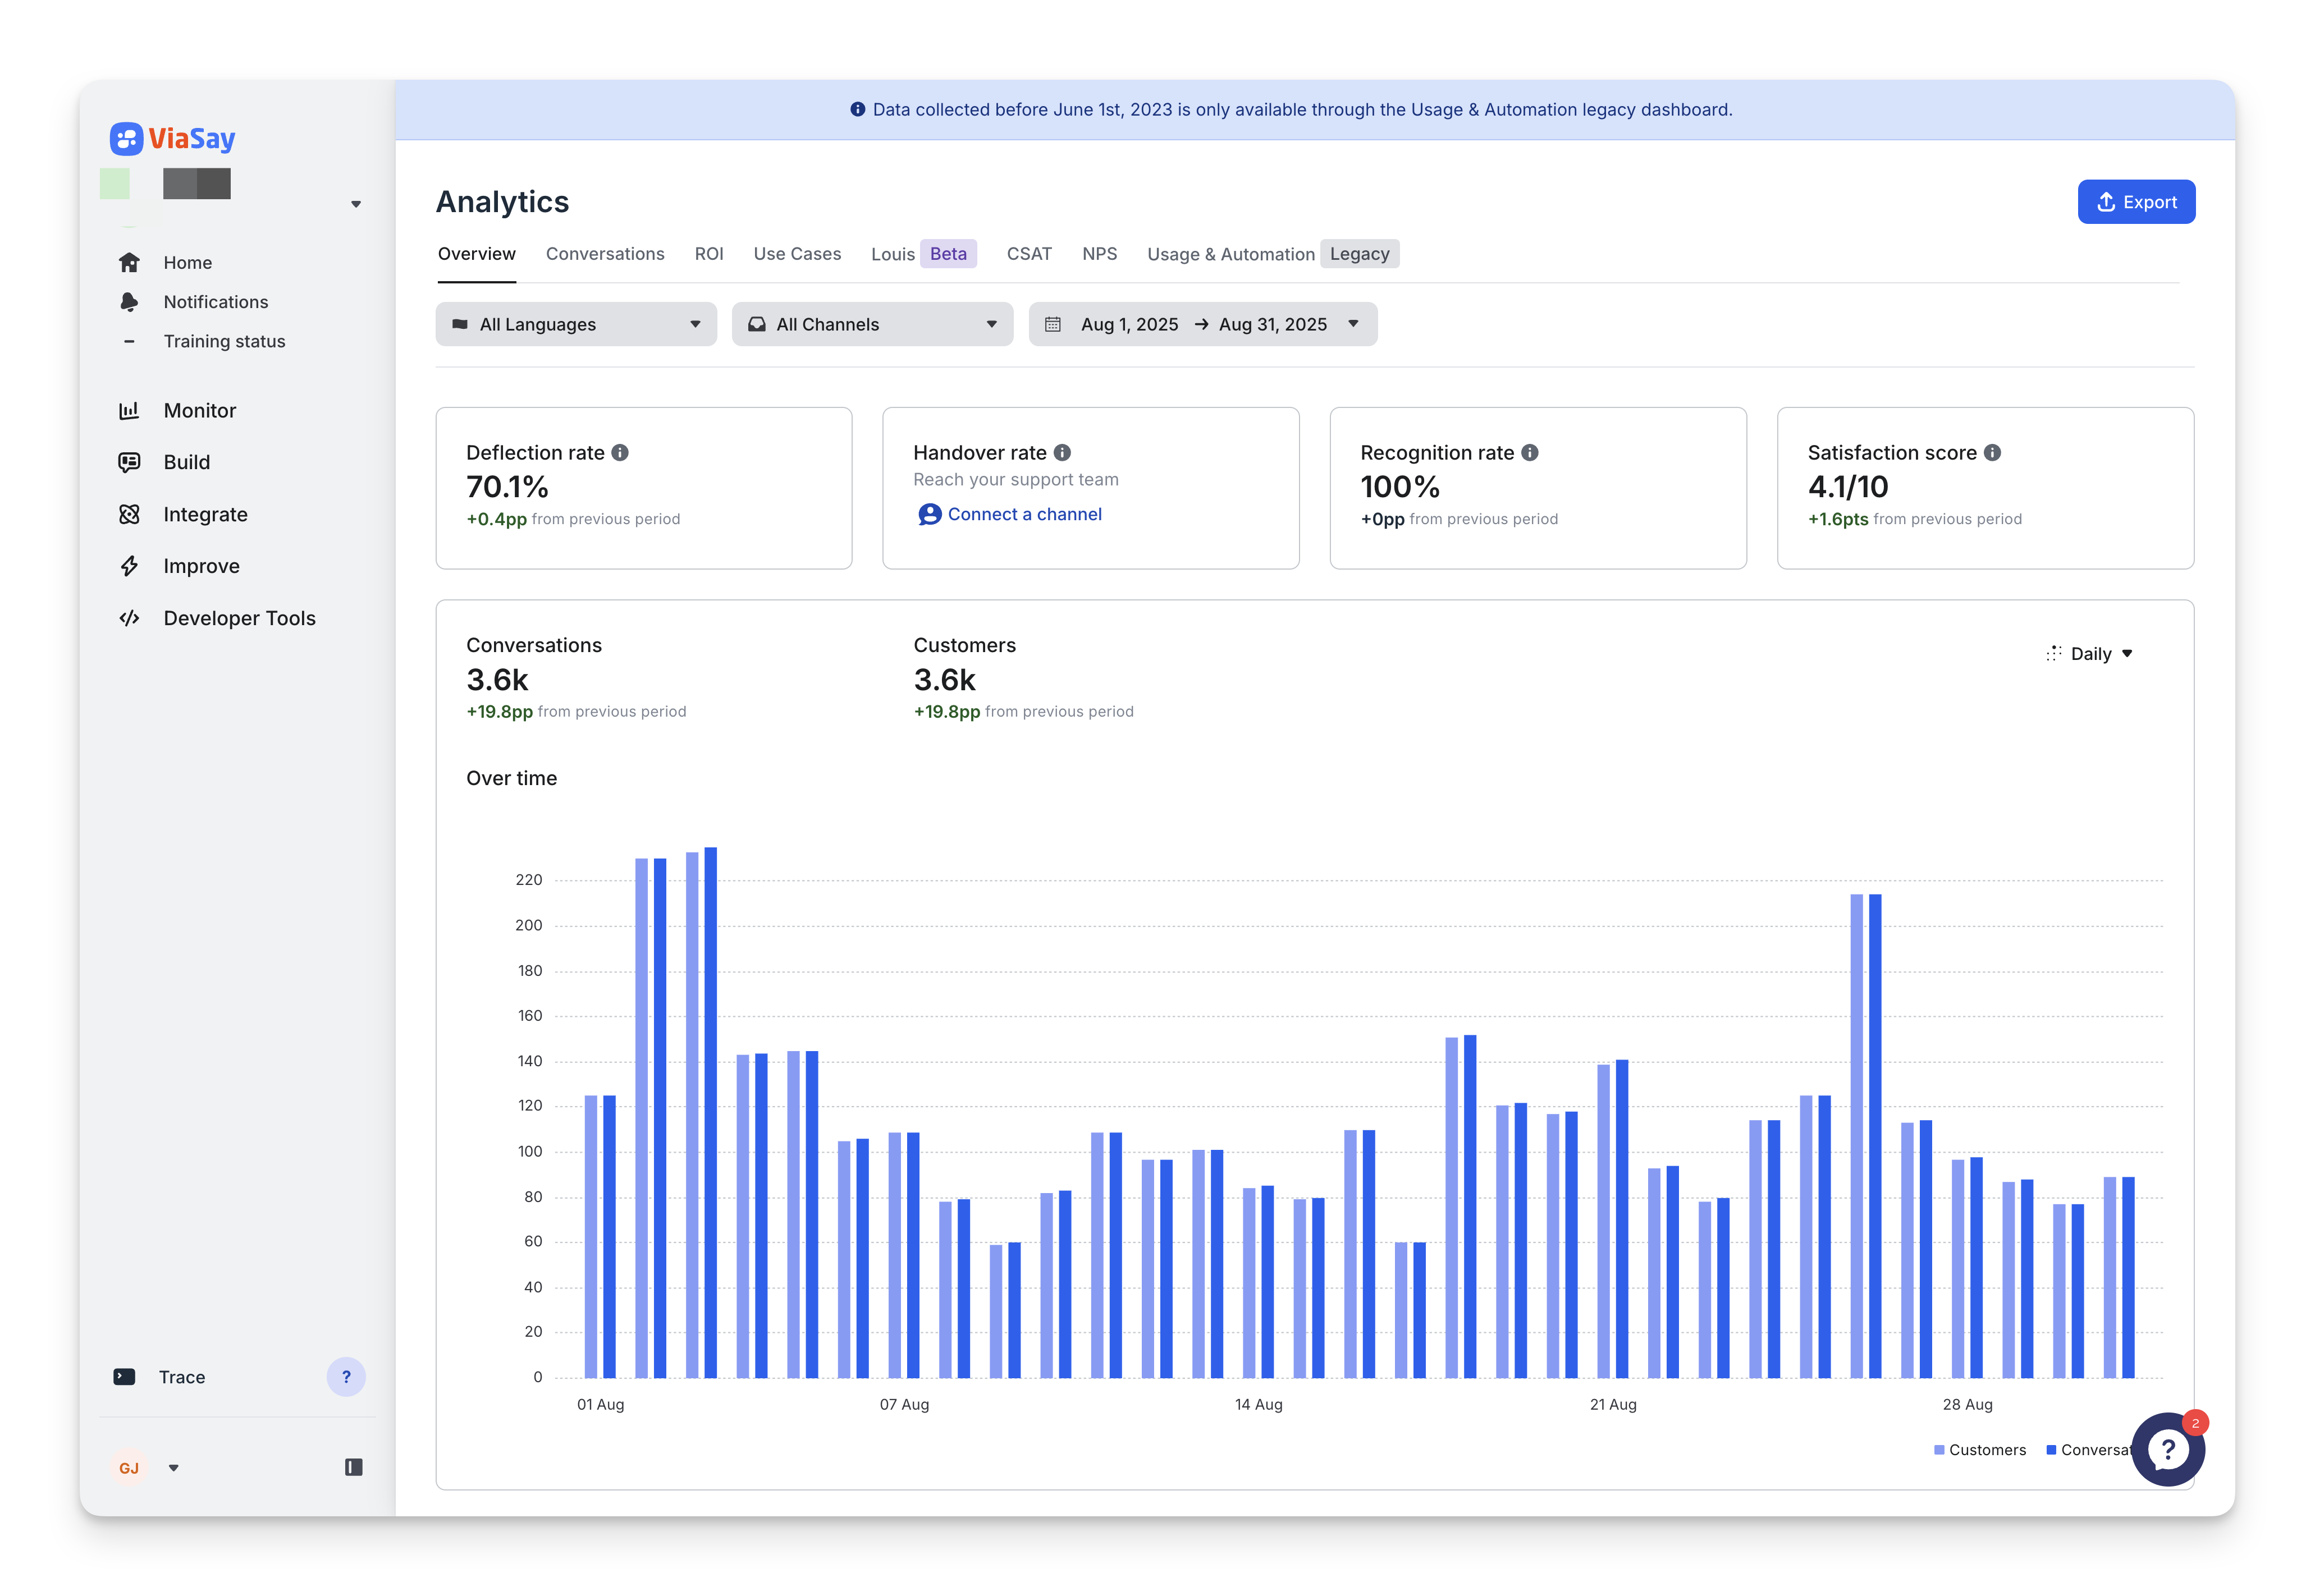Click the Trace help question badge
2315x1596 pixels.
click(346, 1377)
